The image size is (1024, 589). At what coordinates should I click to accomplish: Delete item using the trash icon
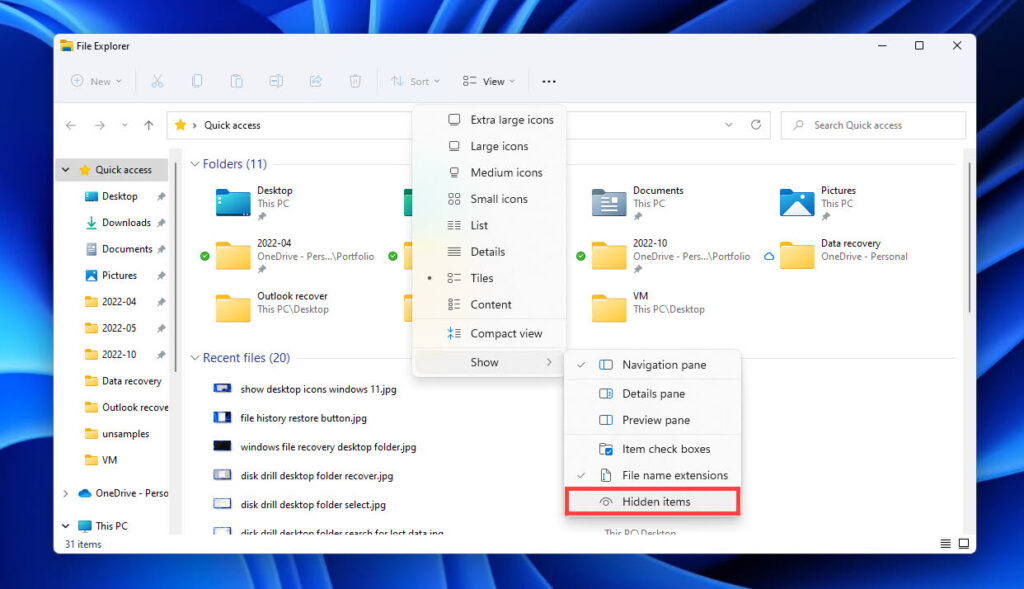(x=355, y=81)
